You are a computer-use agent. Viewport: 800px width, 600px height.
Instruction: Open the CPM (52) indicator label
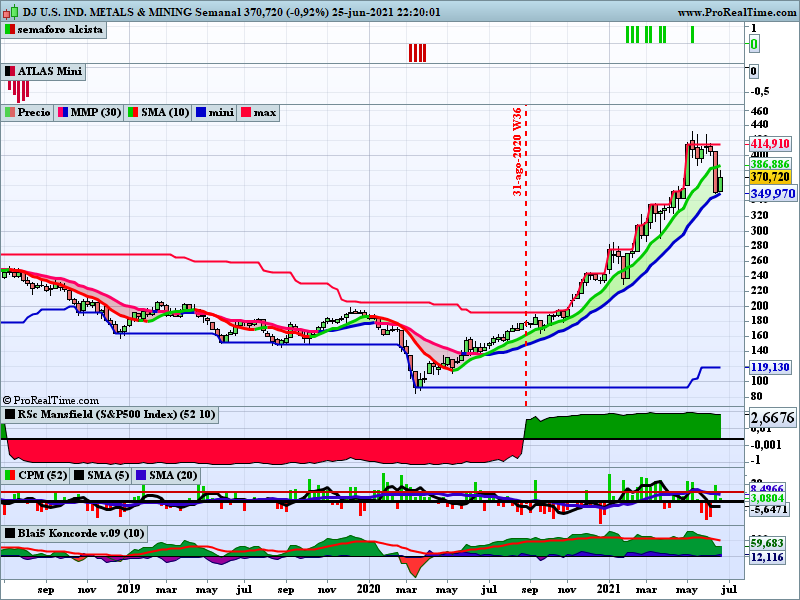click(x=42, y=476)
